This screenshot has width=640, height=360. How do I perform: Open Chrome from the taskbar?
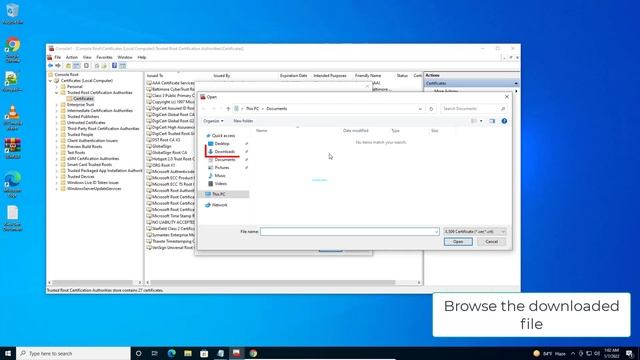pos(253,353)
